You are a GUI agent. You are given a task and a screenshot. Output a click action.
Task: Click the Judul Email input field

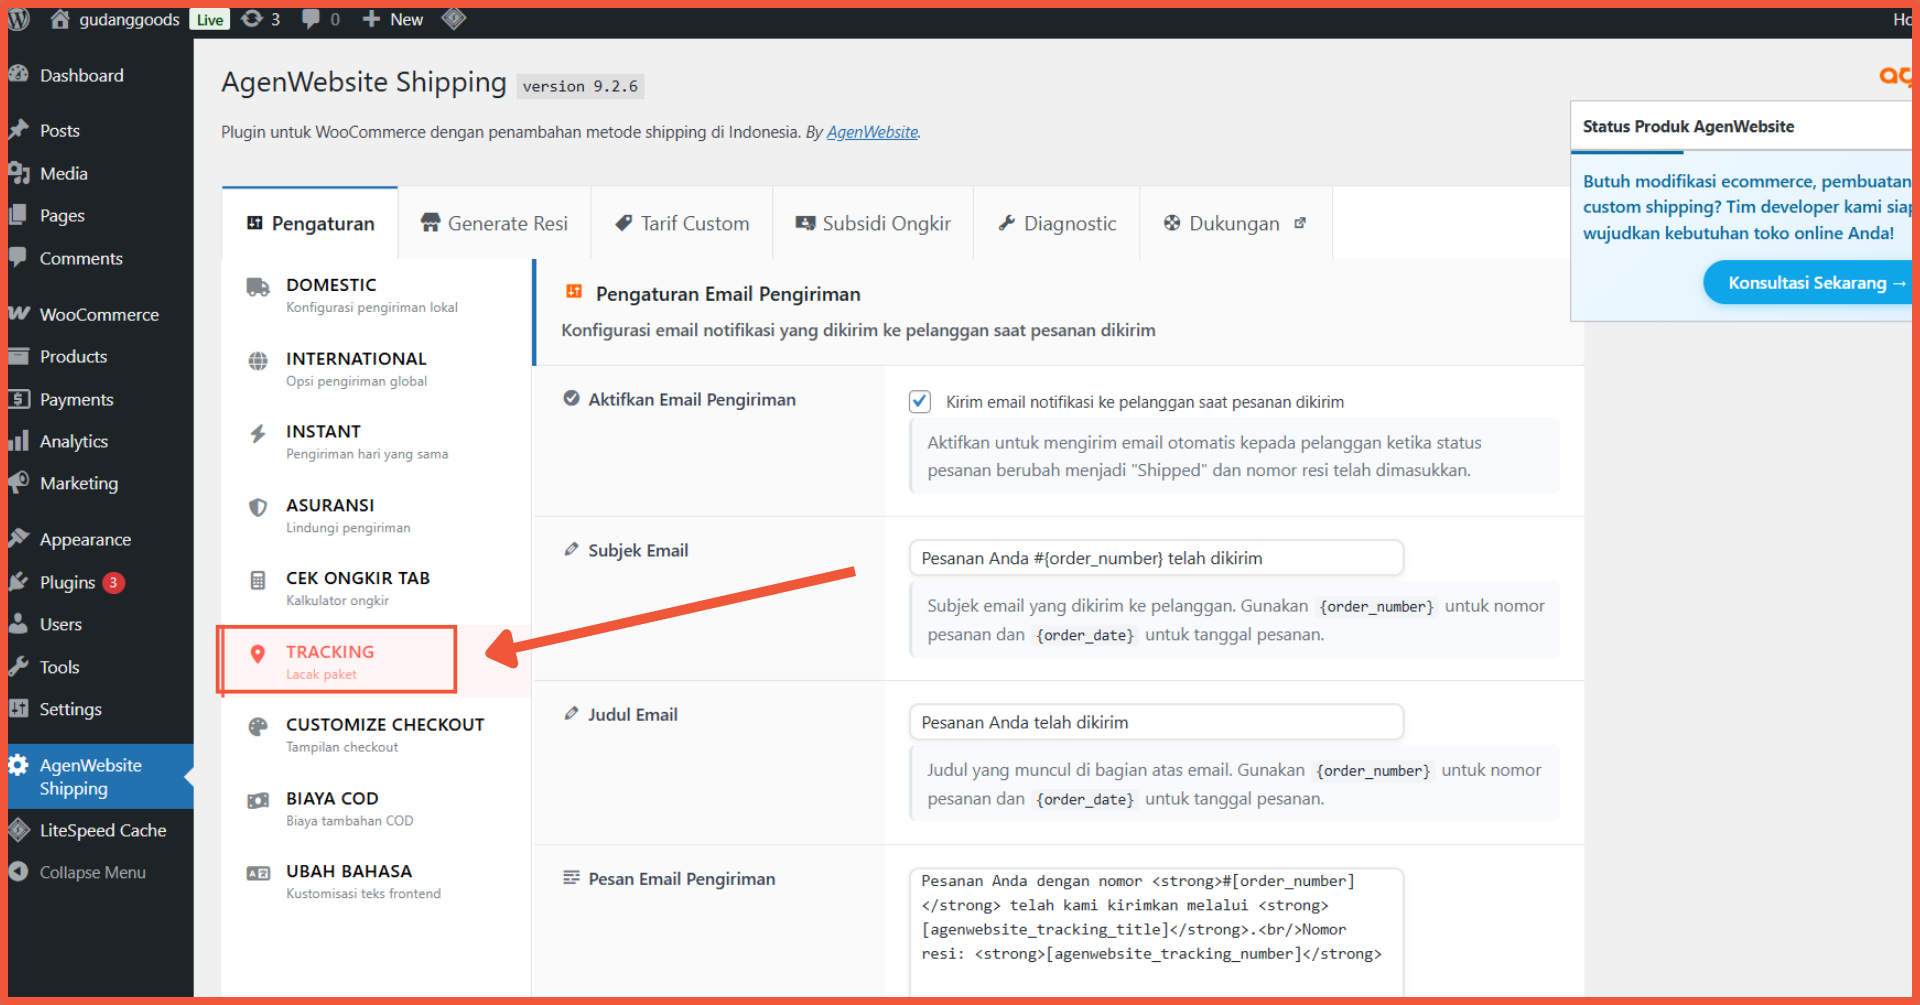[1156, 722]
